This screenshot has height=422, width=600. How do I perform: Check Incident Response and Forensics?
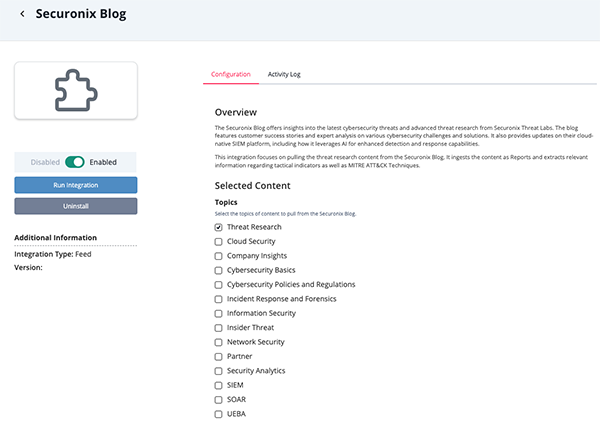click(x=219, y=299)
